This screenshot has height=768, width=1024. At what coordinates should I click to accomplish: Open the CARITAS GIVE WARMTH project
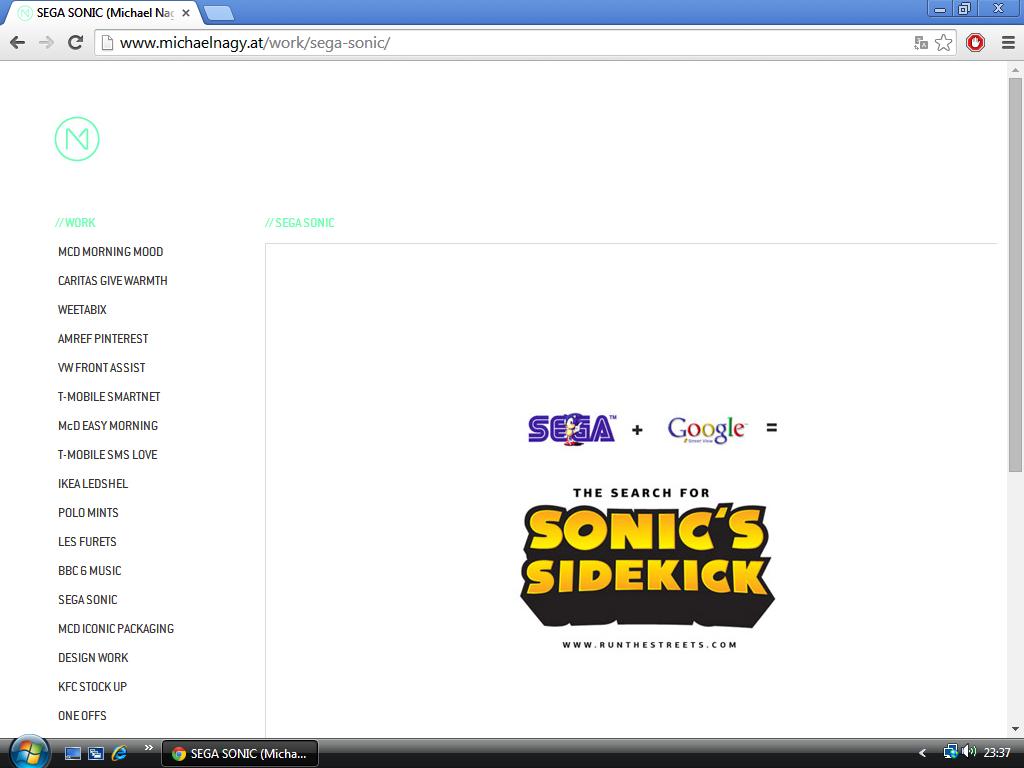112,281
